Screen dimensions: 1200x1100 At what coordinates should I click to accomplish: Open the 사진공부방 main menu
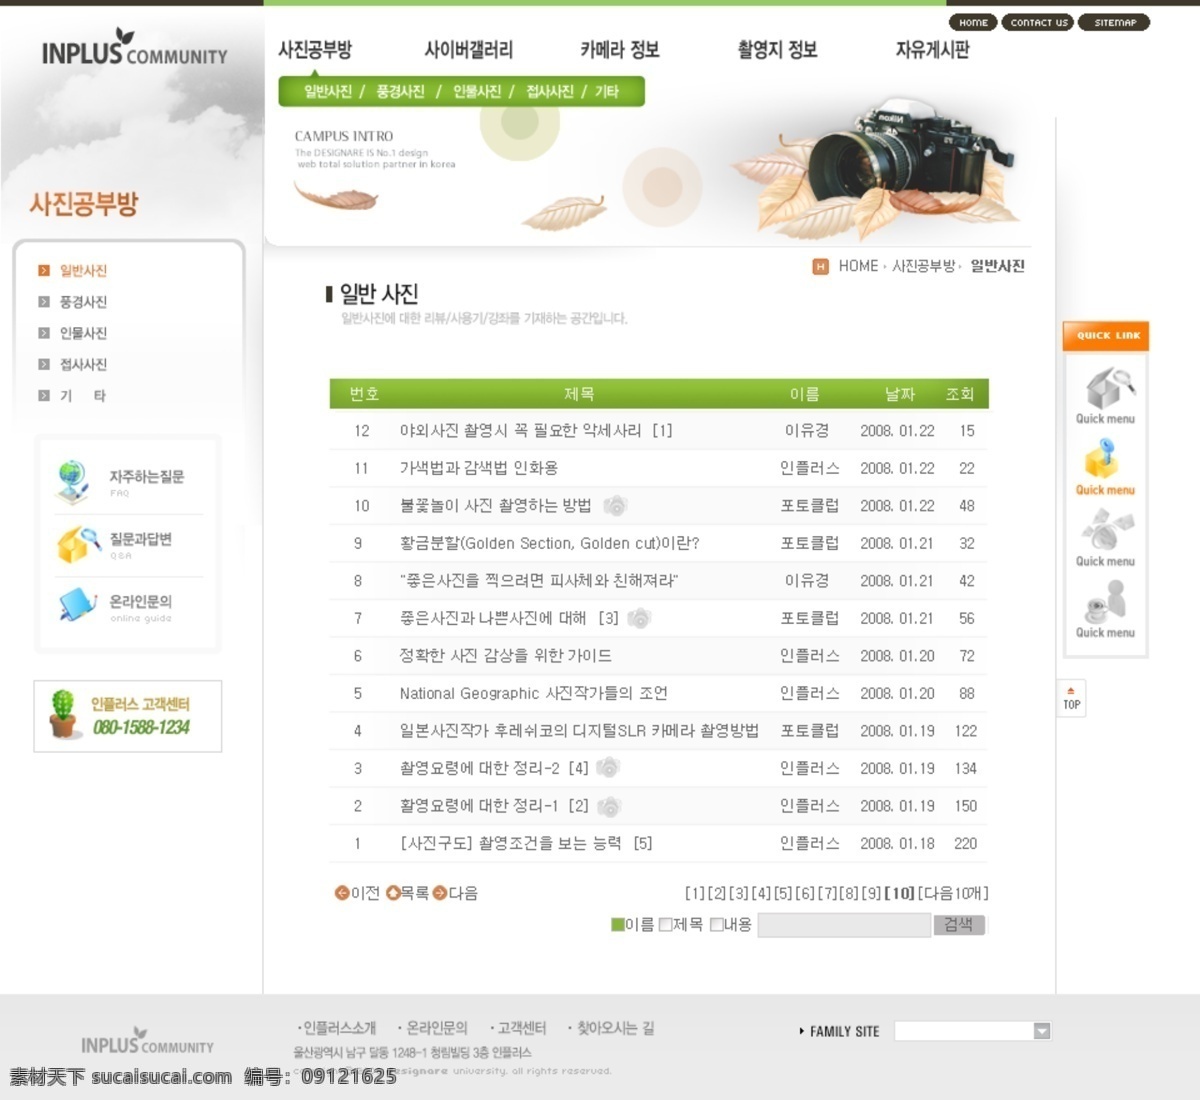(x=315, y=50)
